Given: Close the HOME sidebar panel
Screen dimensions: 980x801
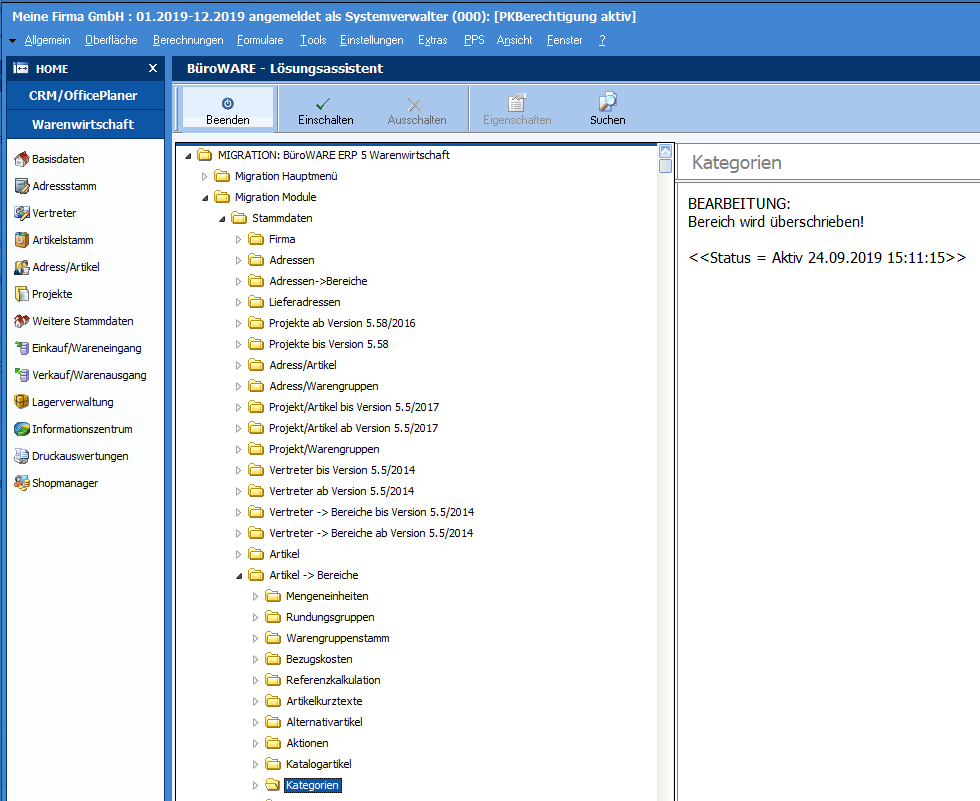Looking at the screenshot, I should coord(153,69).
